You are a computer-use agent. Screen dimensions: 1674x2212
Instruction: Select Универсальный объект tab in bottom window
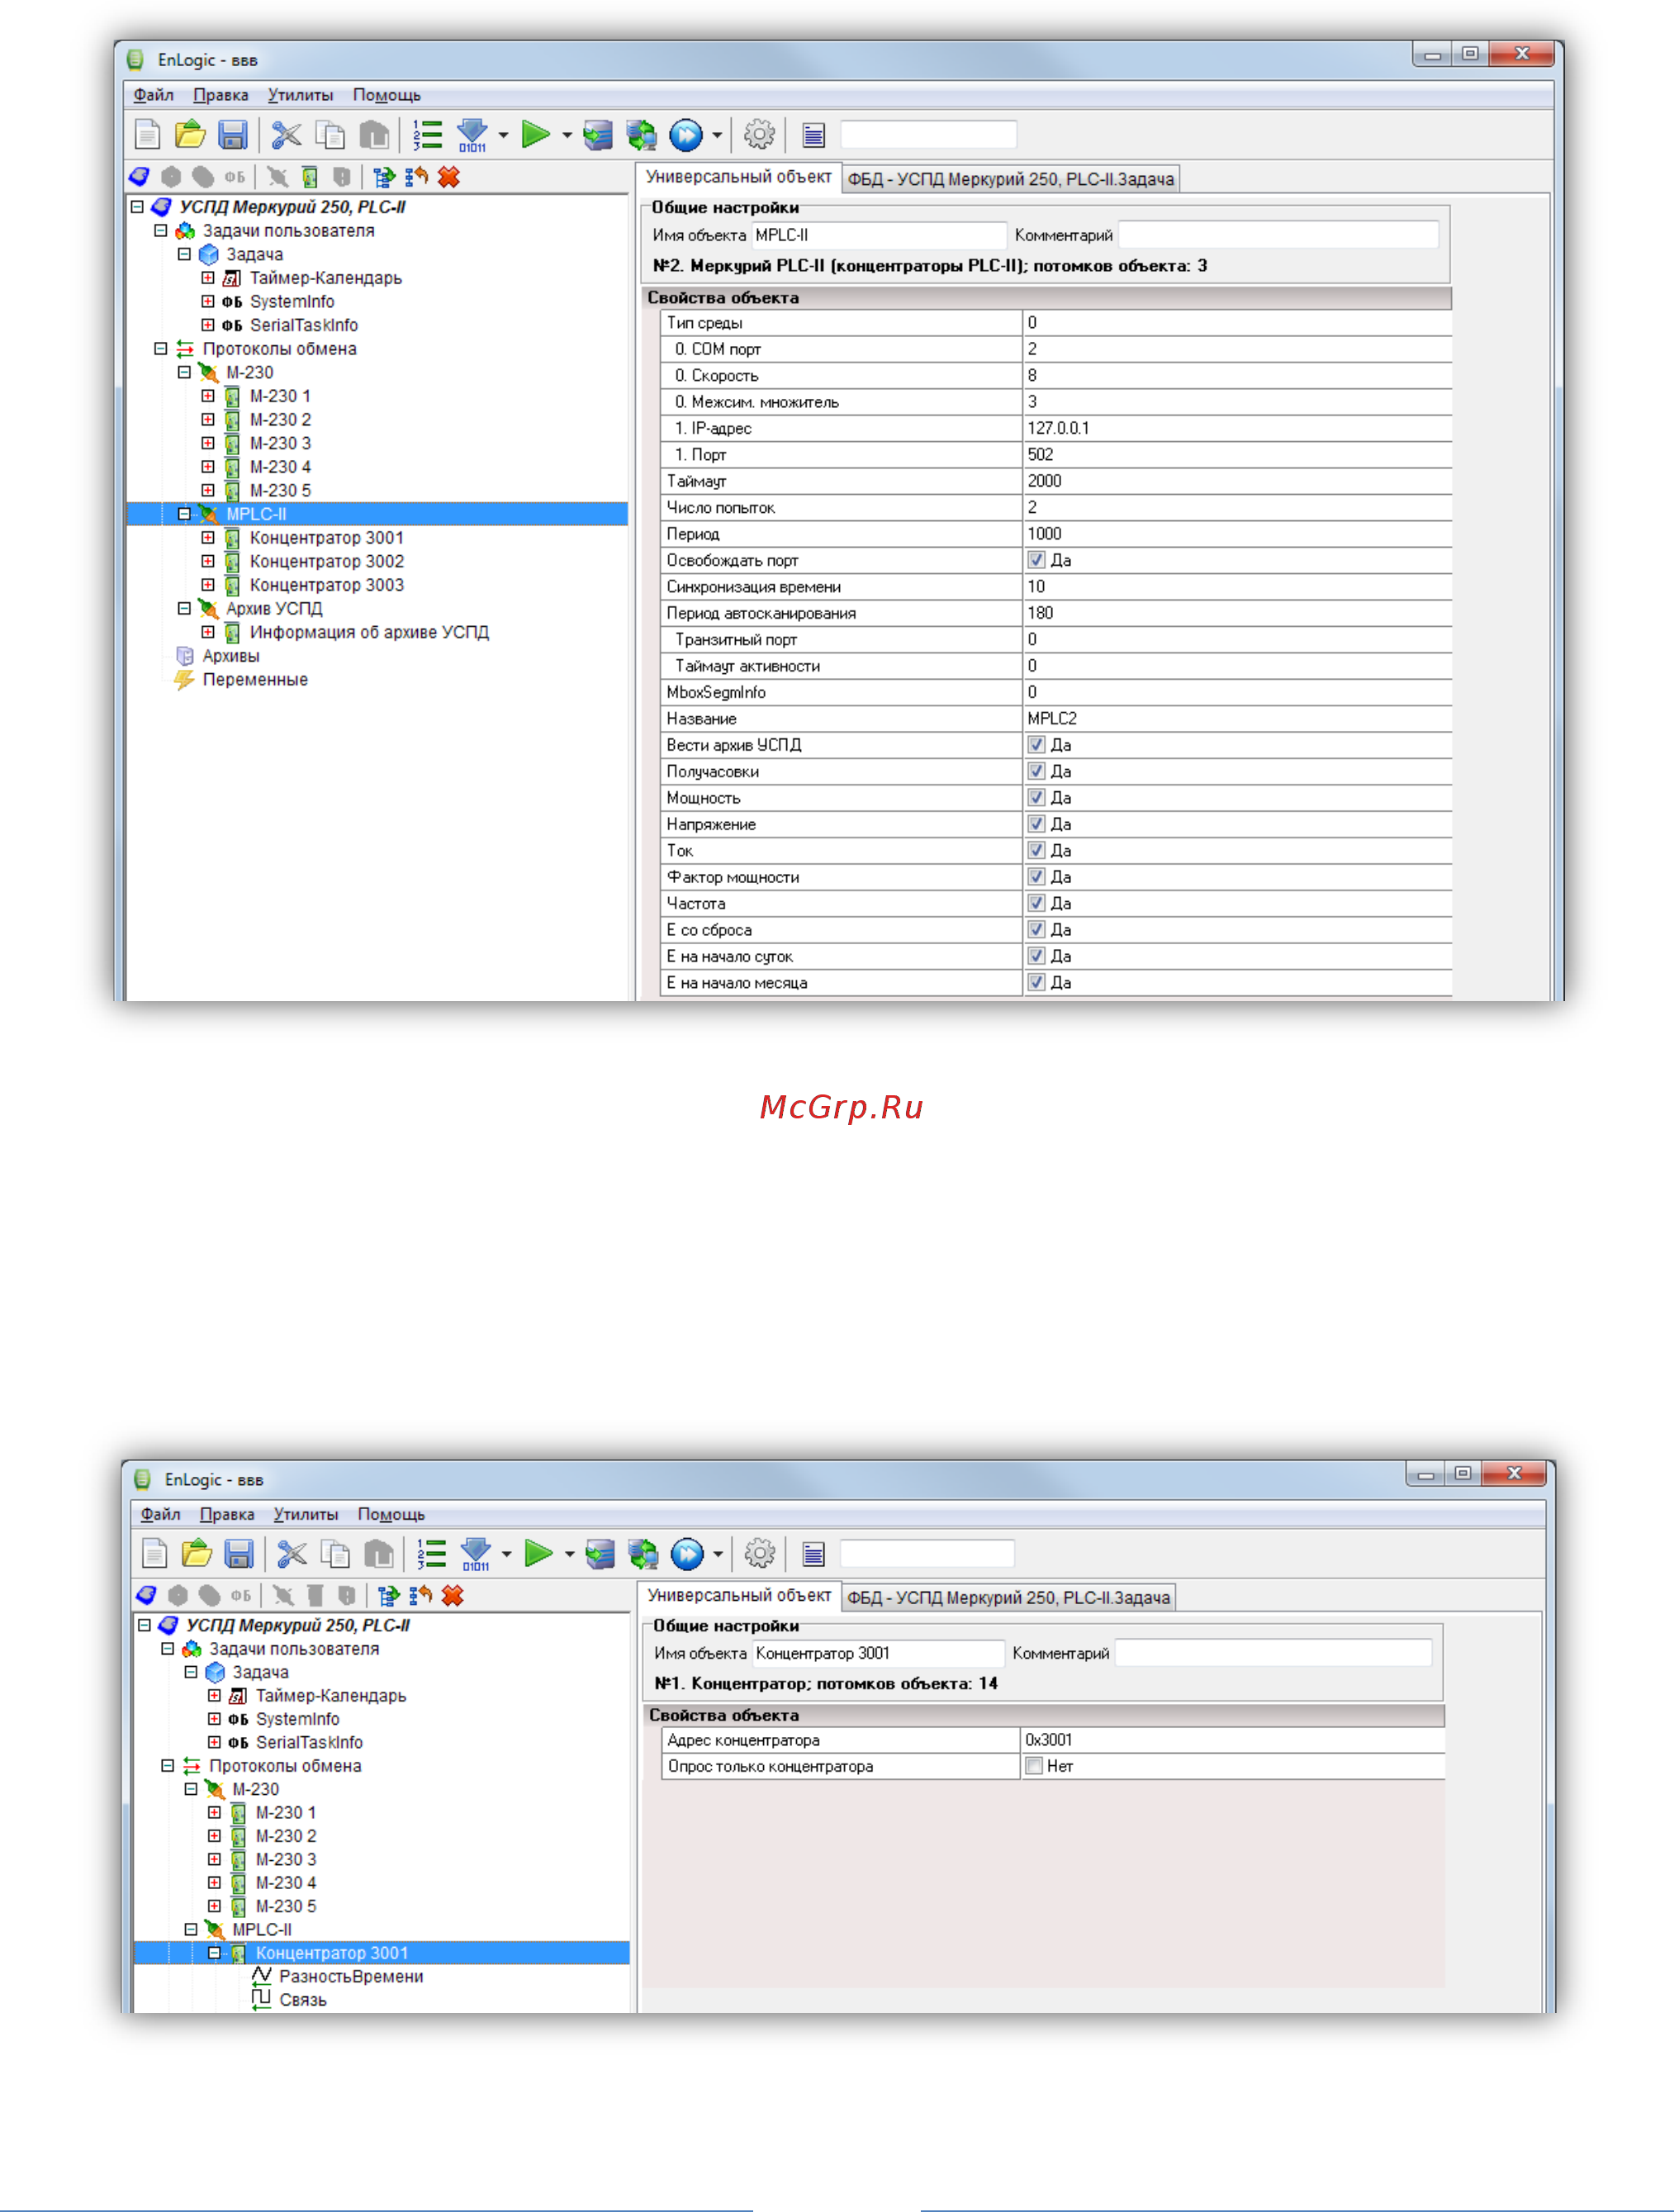coord(739,1595)
